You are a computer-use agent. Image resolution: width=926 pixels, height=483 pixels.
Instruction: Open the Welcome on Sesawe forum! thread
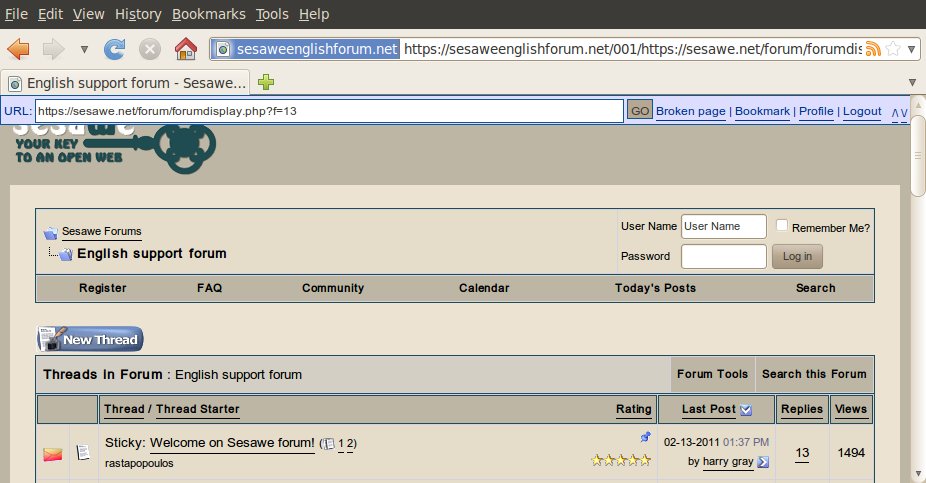pyautogui.click(x=232, y=443)
